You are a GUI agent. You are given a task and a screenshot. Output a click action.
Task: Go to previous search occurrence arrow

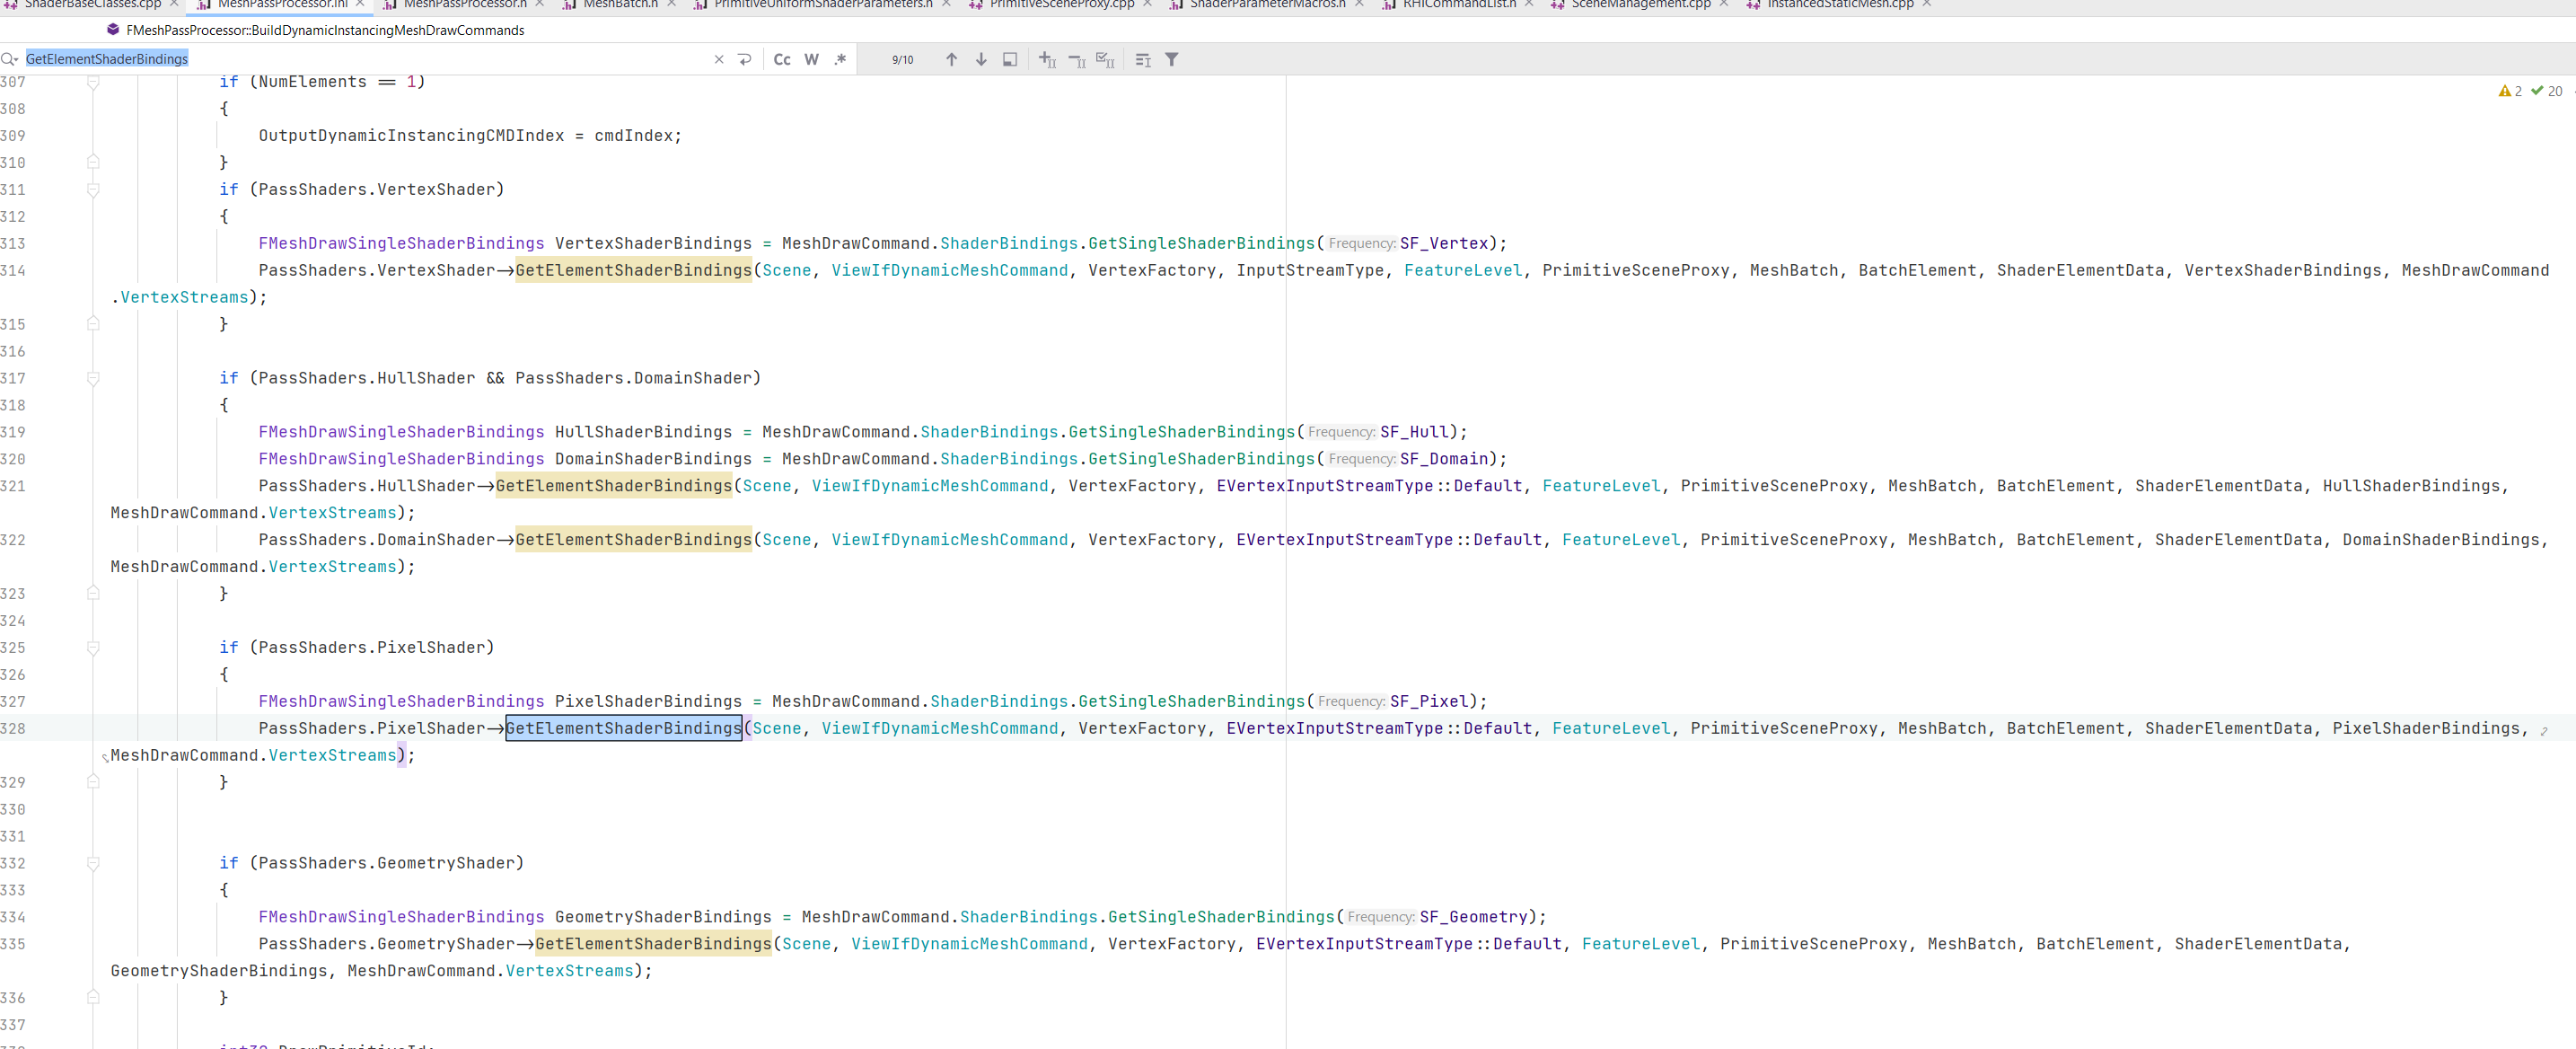point(951,60)
